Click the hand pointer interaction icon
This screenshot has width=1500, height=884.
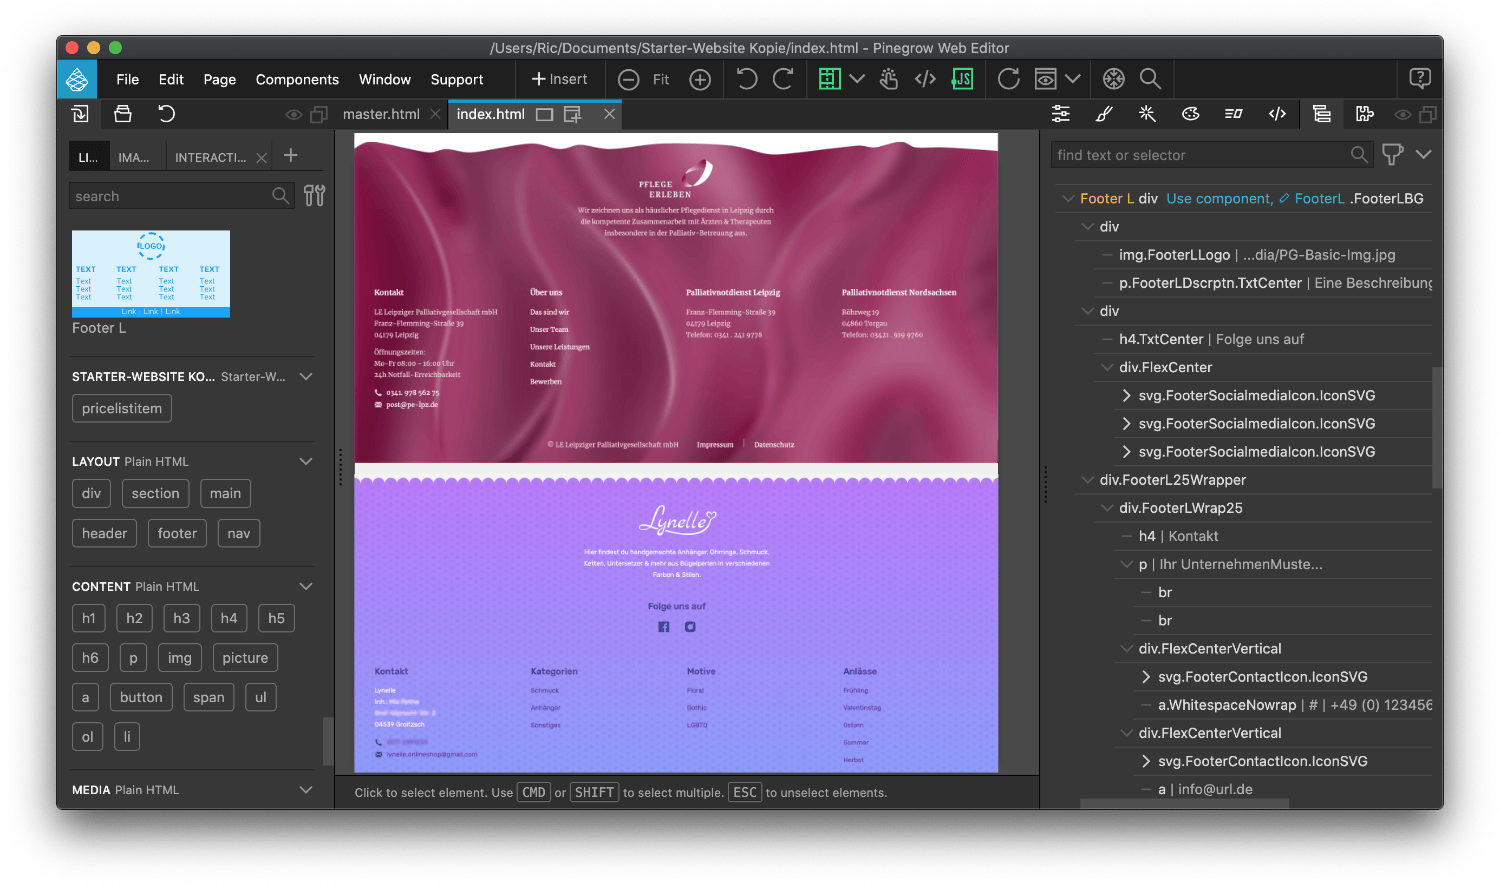889,79
